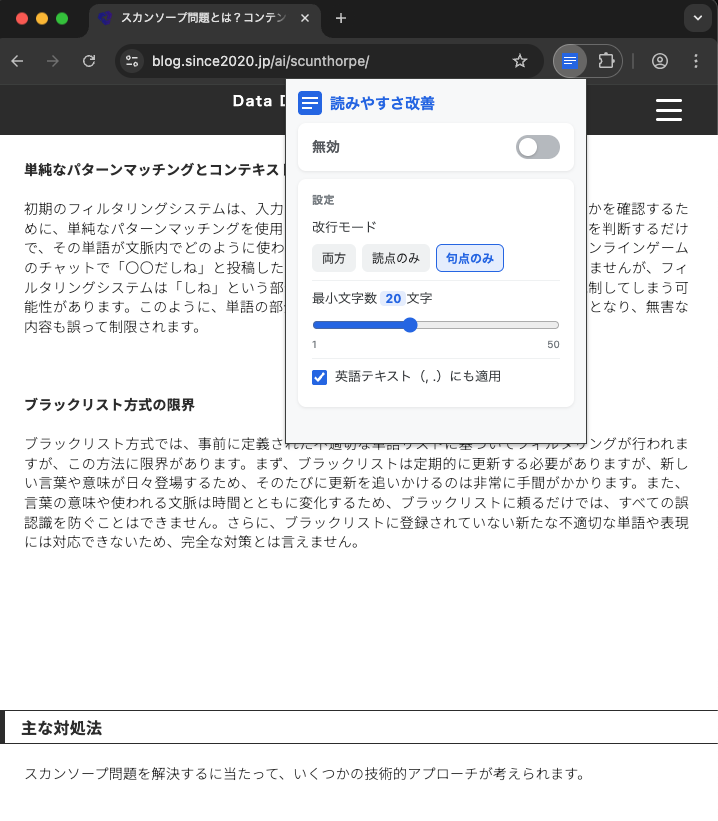Open the Chrome profile avatar icon
This screenshot has width=718, height=821.
[x=660, y=61]
